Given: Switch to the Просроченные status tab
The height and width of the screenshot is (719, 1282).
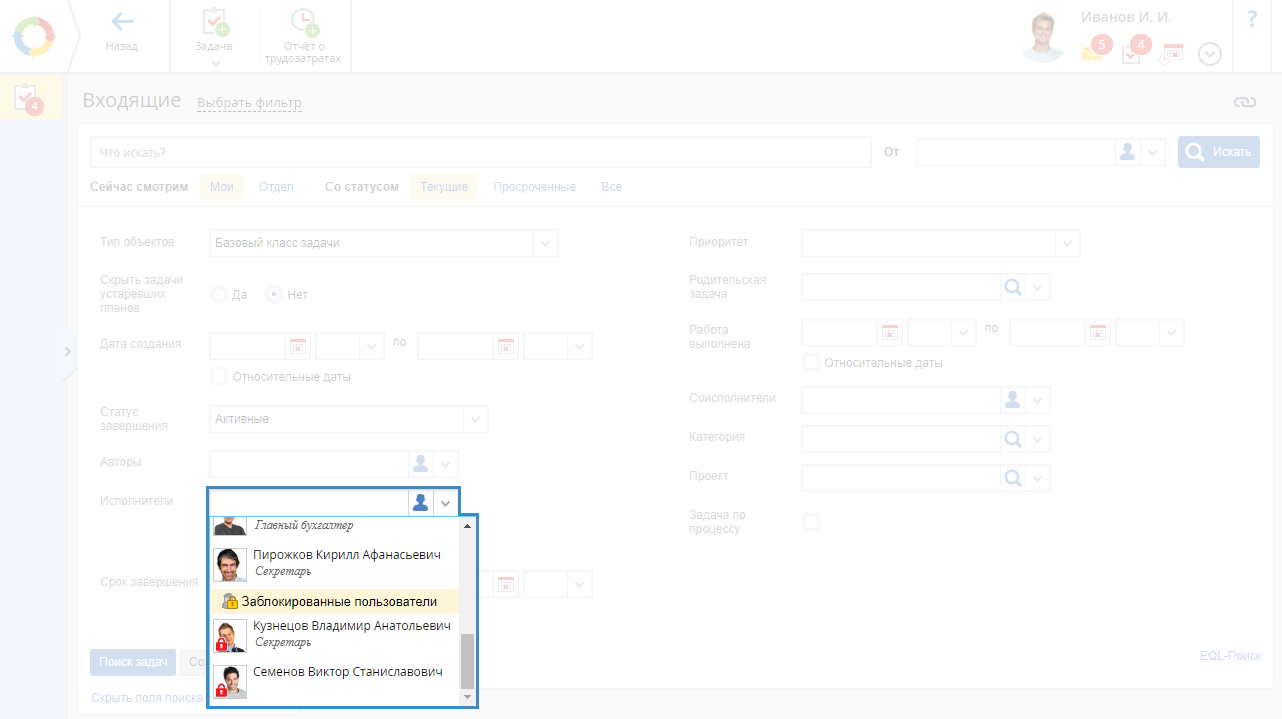Looking at the screenshot, I should (x=534, y=187).
